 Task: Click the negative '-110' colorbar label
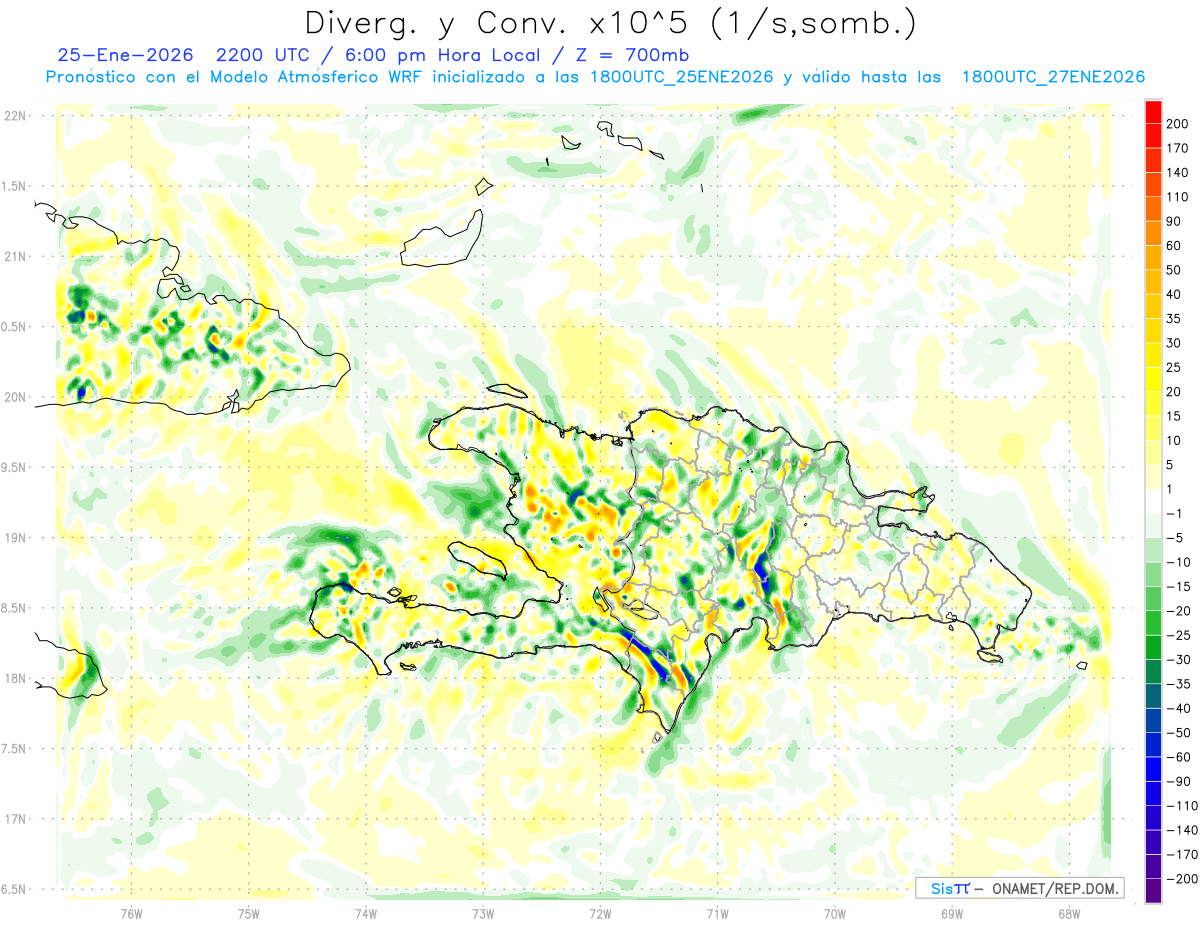[x=1181, y=806]
